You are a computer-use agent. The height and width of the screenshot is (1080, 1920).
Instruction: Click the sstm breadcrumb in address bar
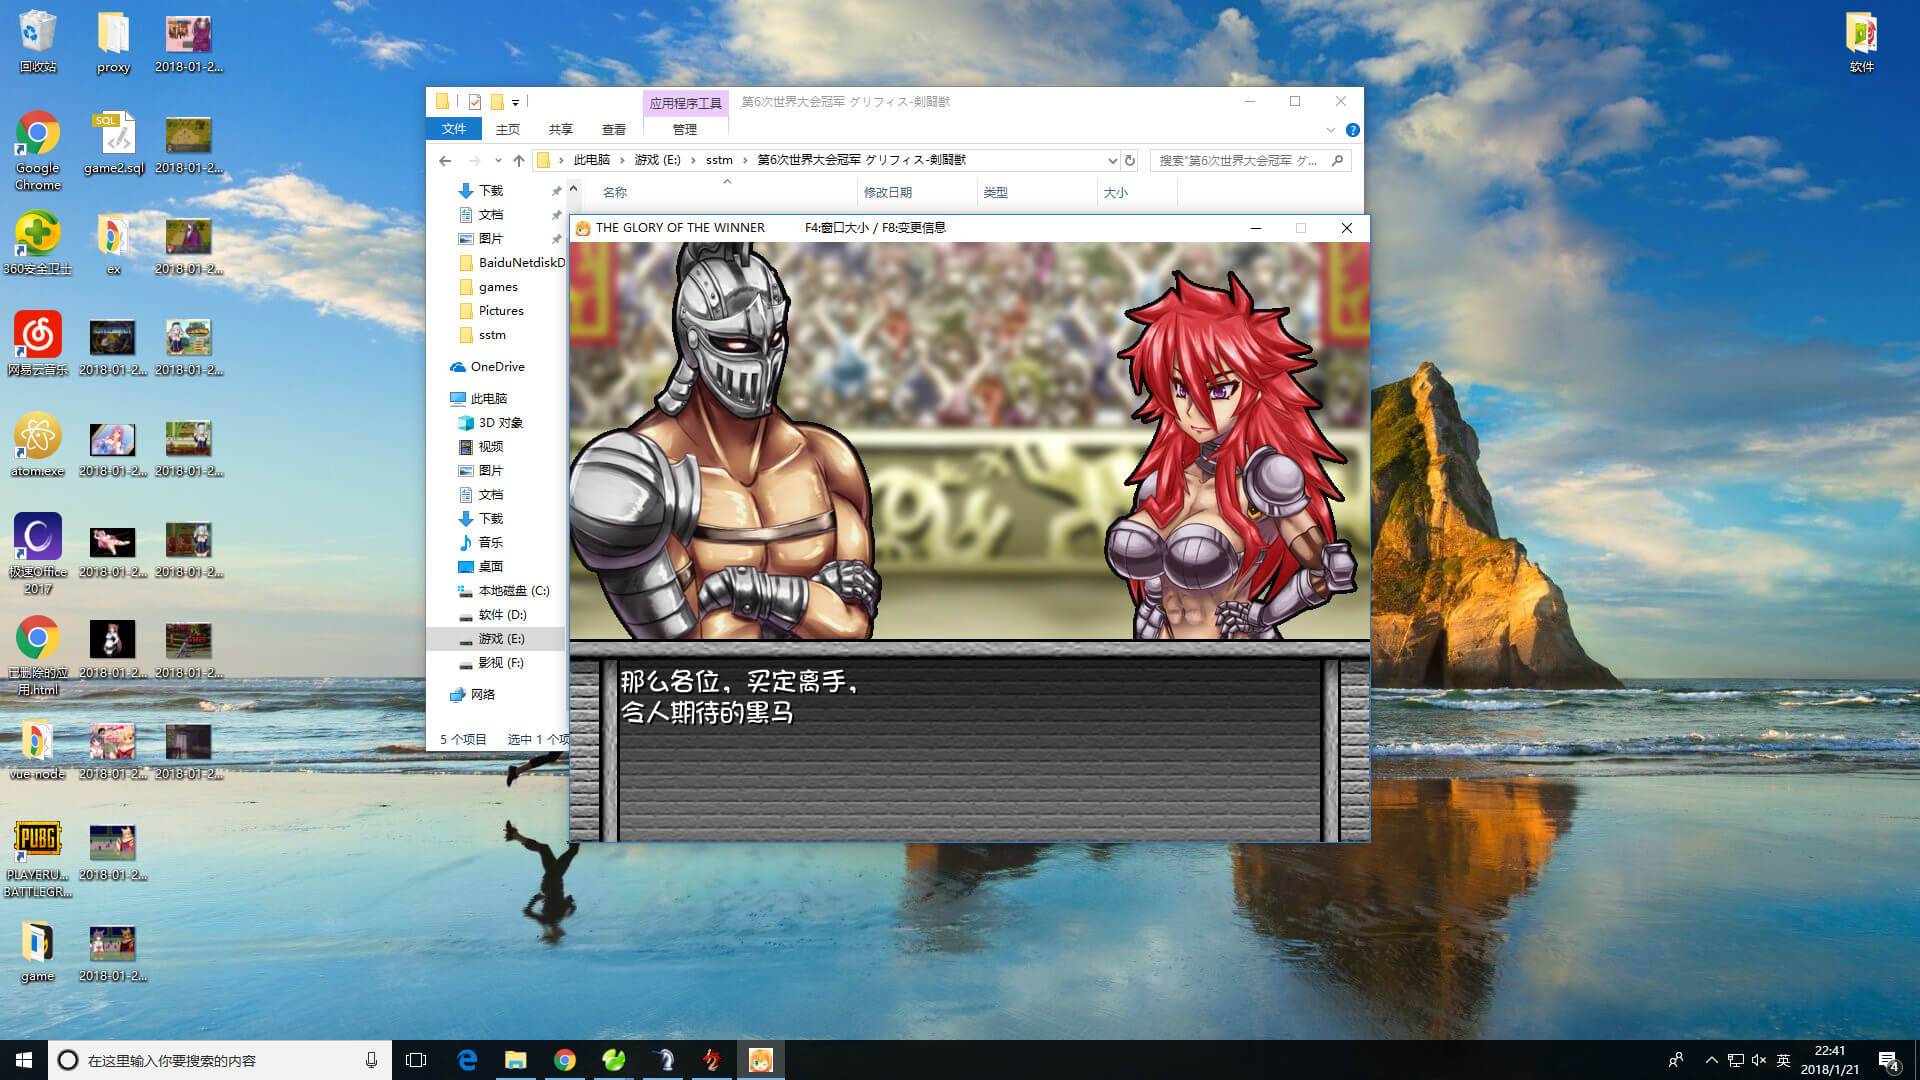pyautogui.click(x=719, y=160)
